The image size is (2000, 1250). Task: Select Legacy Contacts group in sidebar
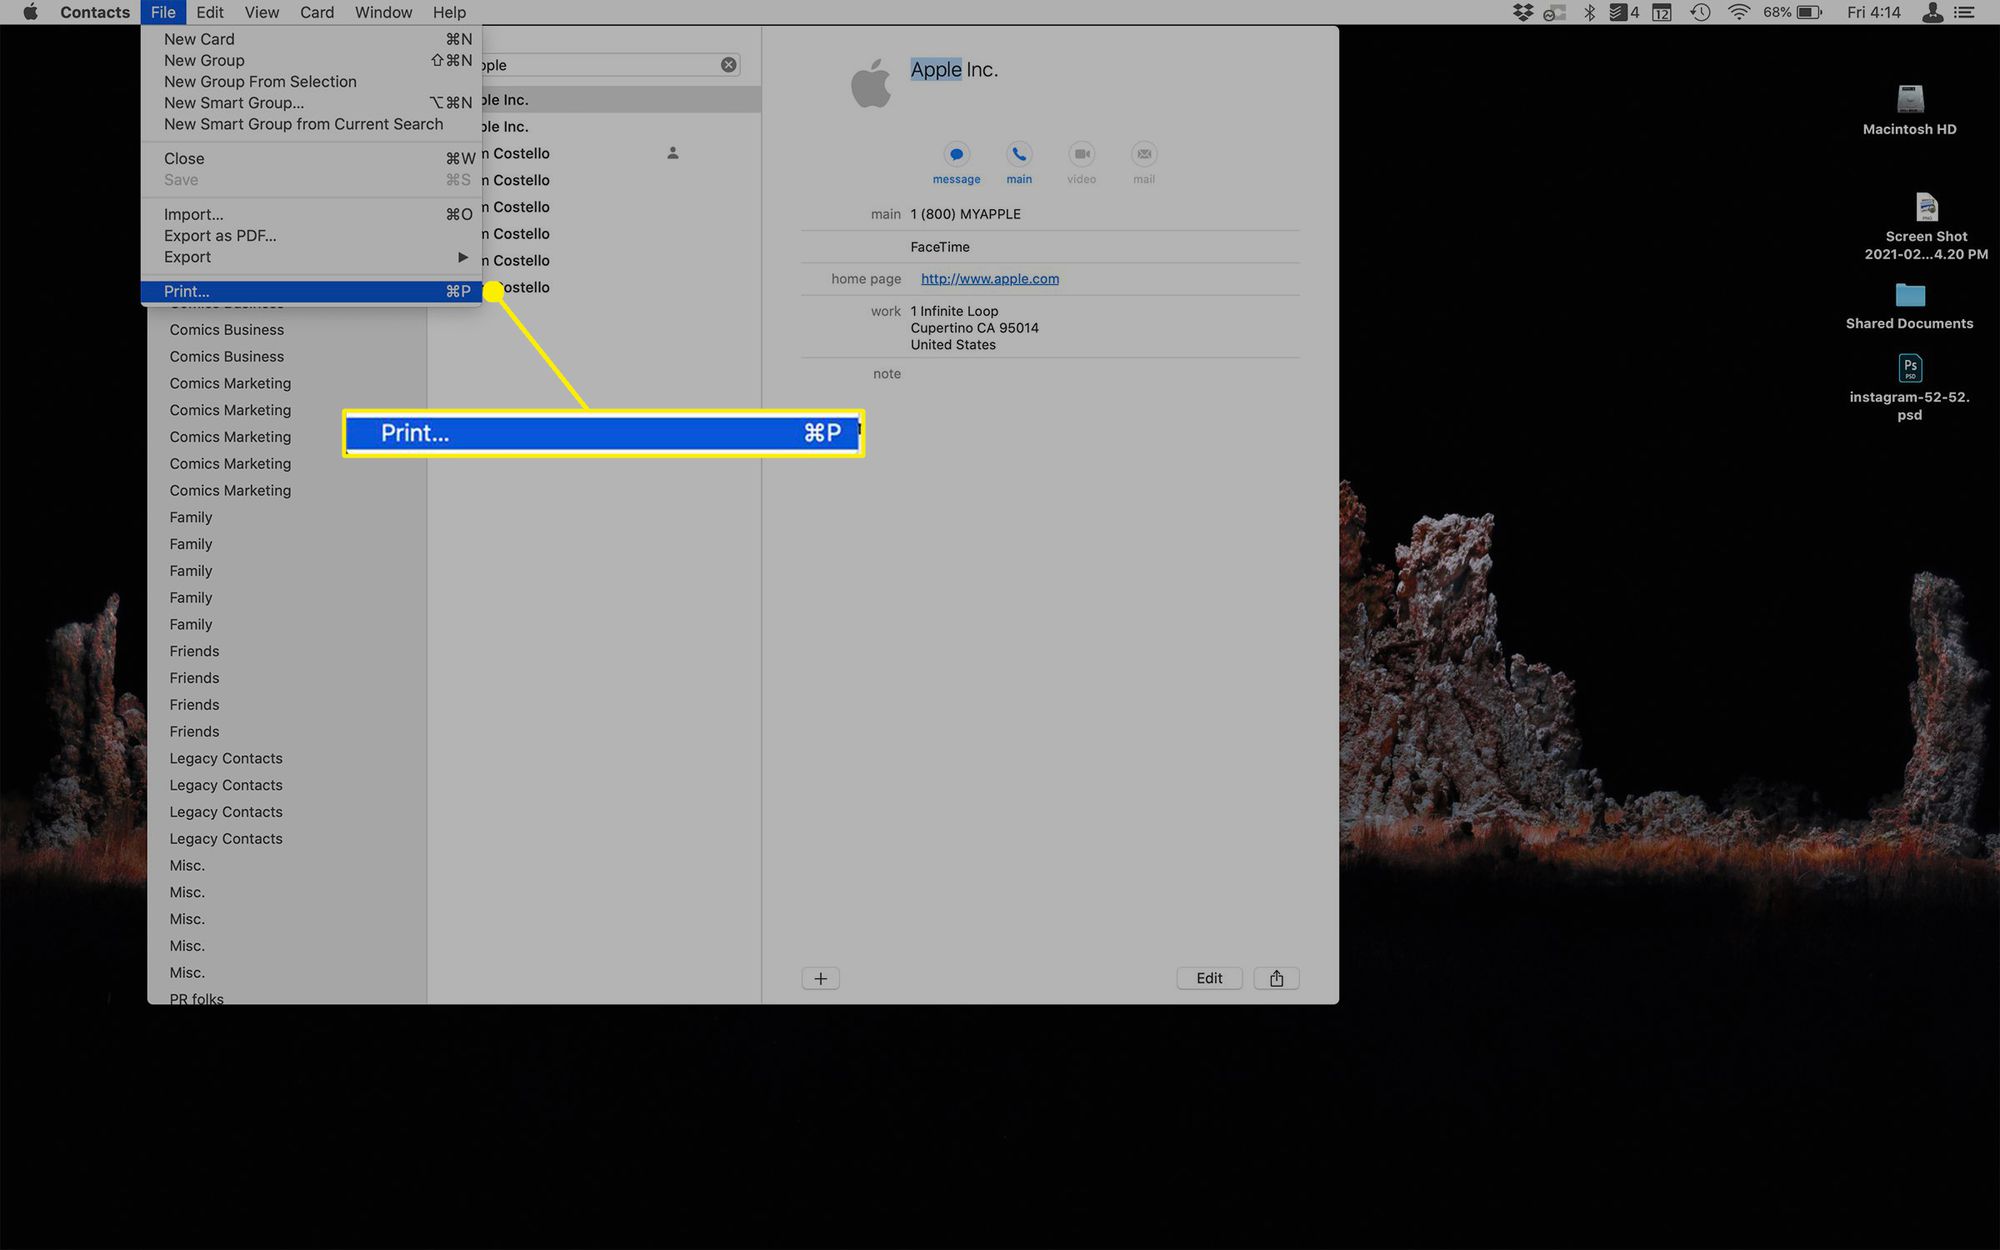click(225, 757)
